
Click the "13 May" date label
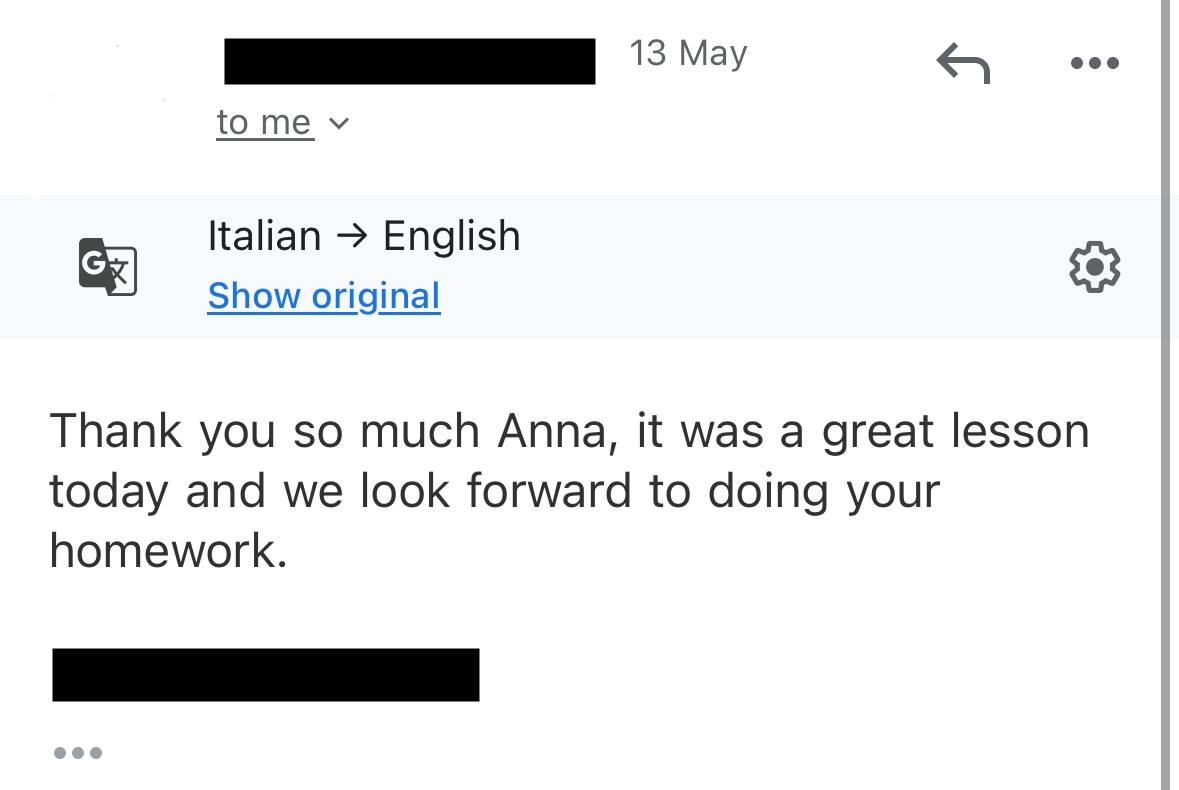tap(688, 54)
